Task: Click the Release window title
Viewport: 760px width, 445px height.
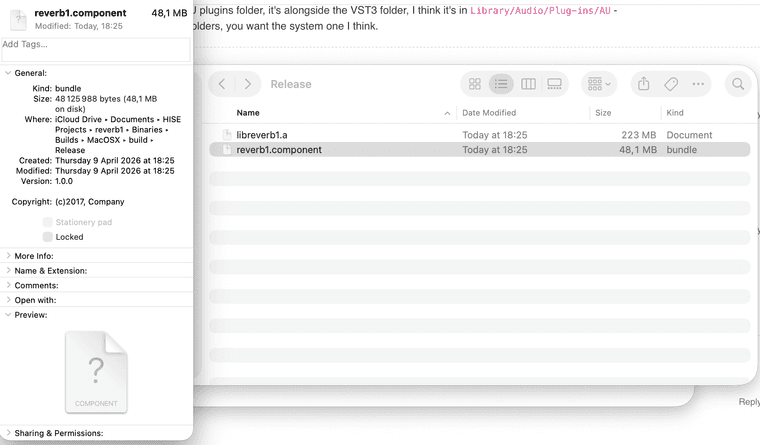Action: coord(291,84)
